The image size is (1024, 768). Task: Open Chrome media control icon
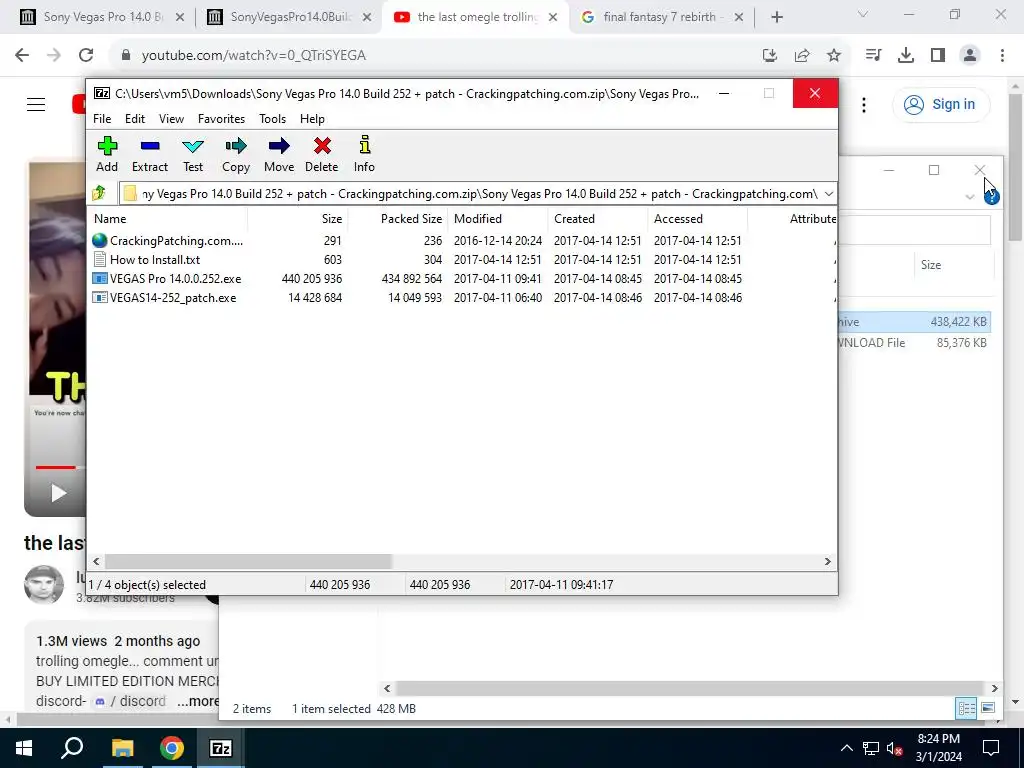873,56
